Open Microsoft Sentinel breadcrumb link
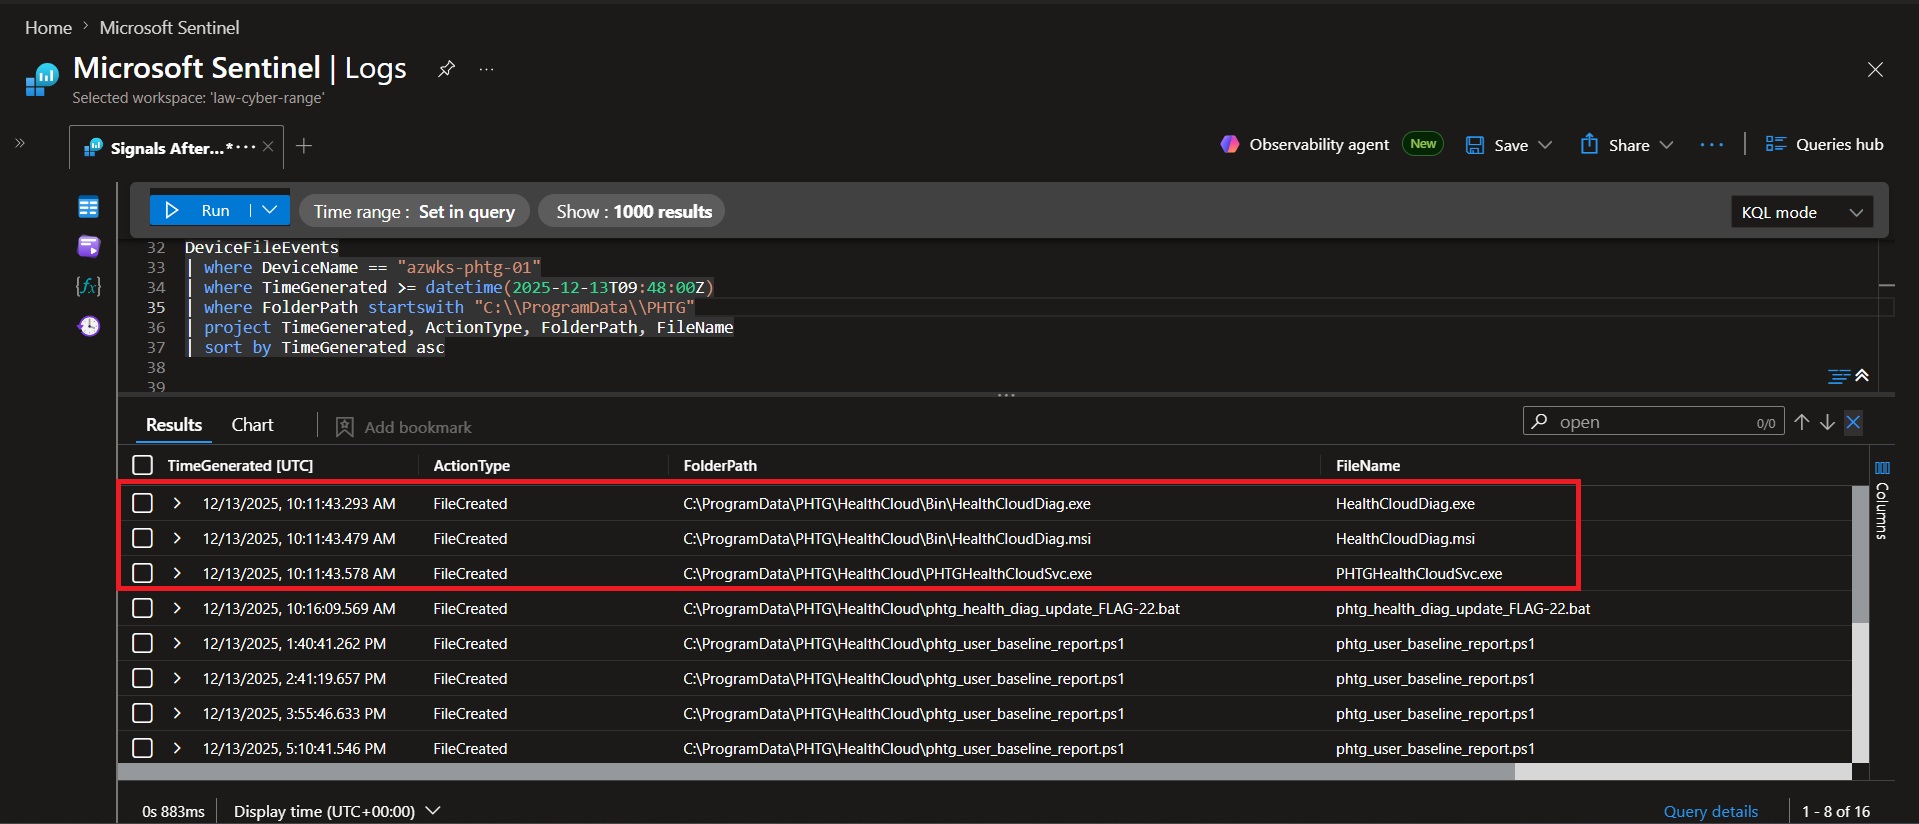The height and width of the screenshot is (824, 1919). point(169,28)
